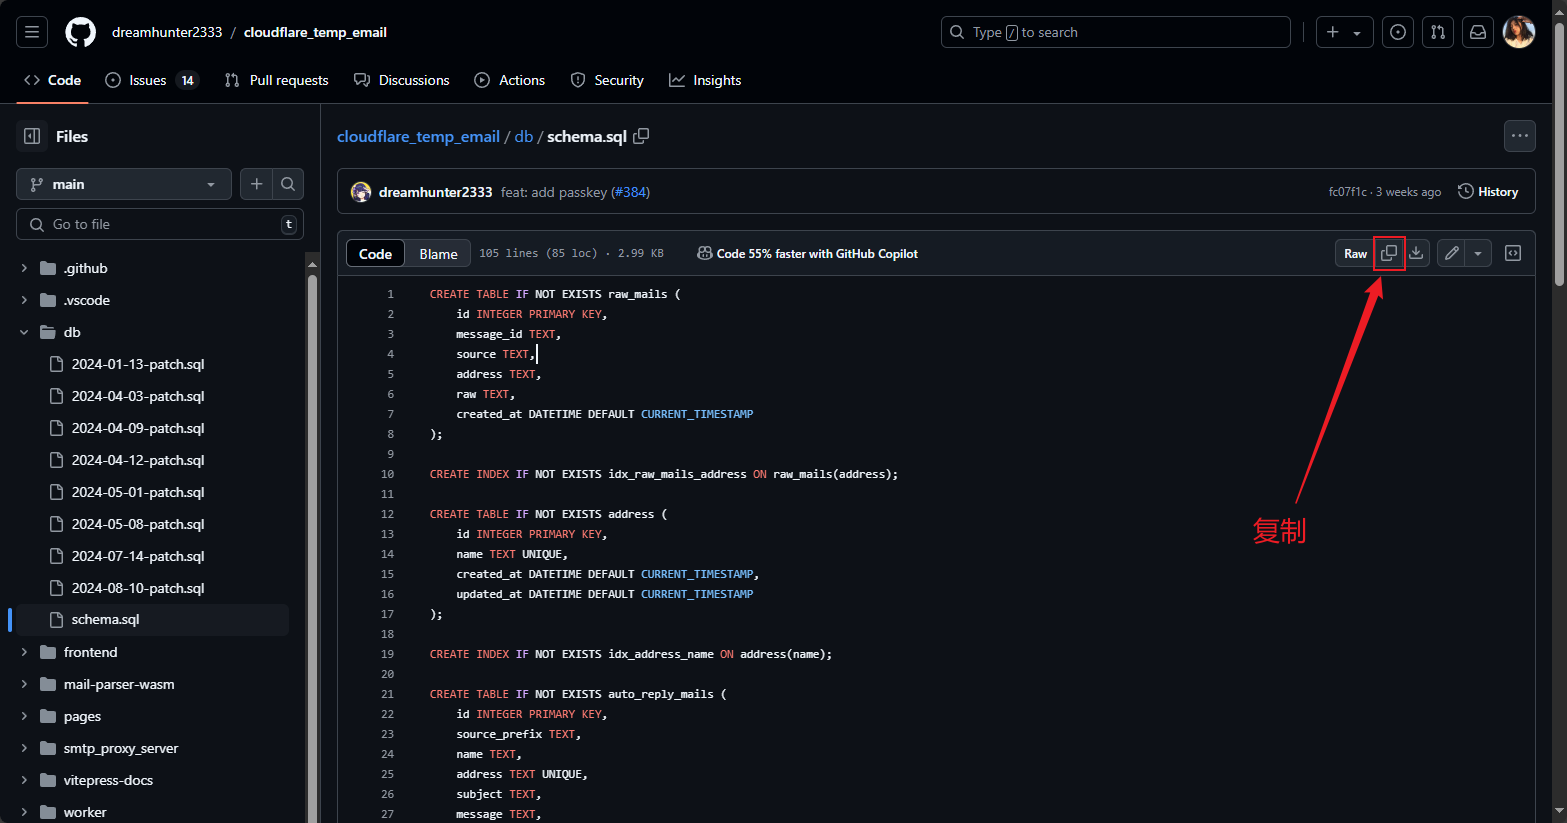Go to the Issues tab
1567x823 pixels.
(148, 80)
